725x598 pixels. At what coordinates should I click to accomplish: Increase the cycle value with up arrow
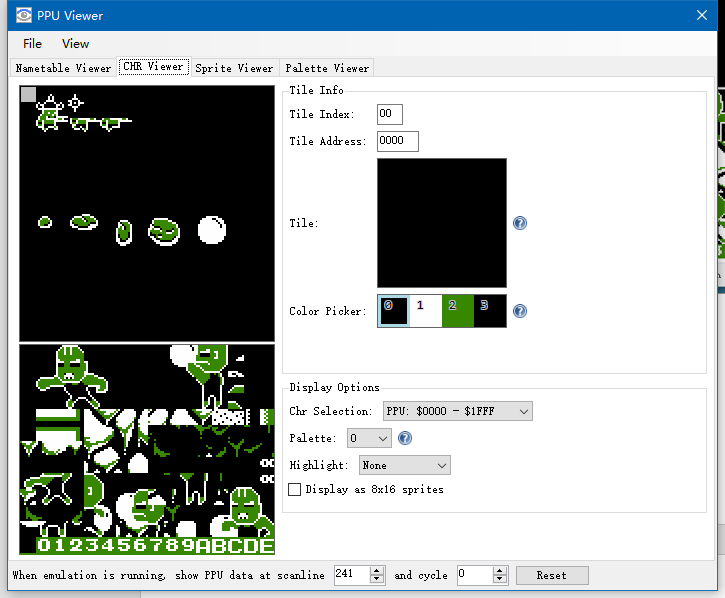click(499, 571)
